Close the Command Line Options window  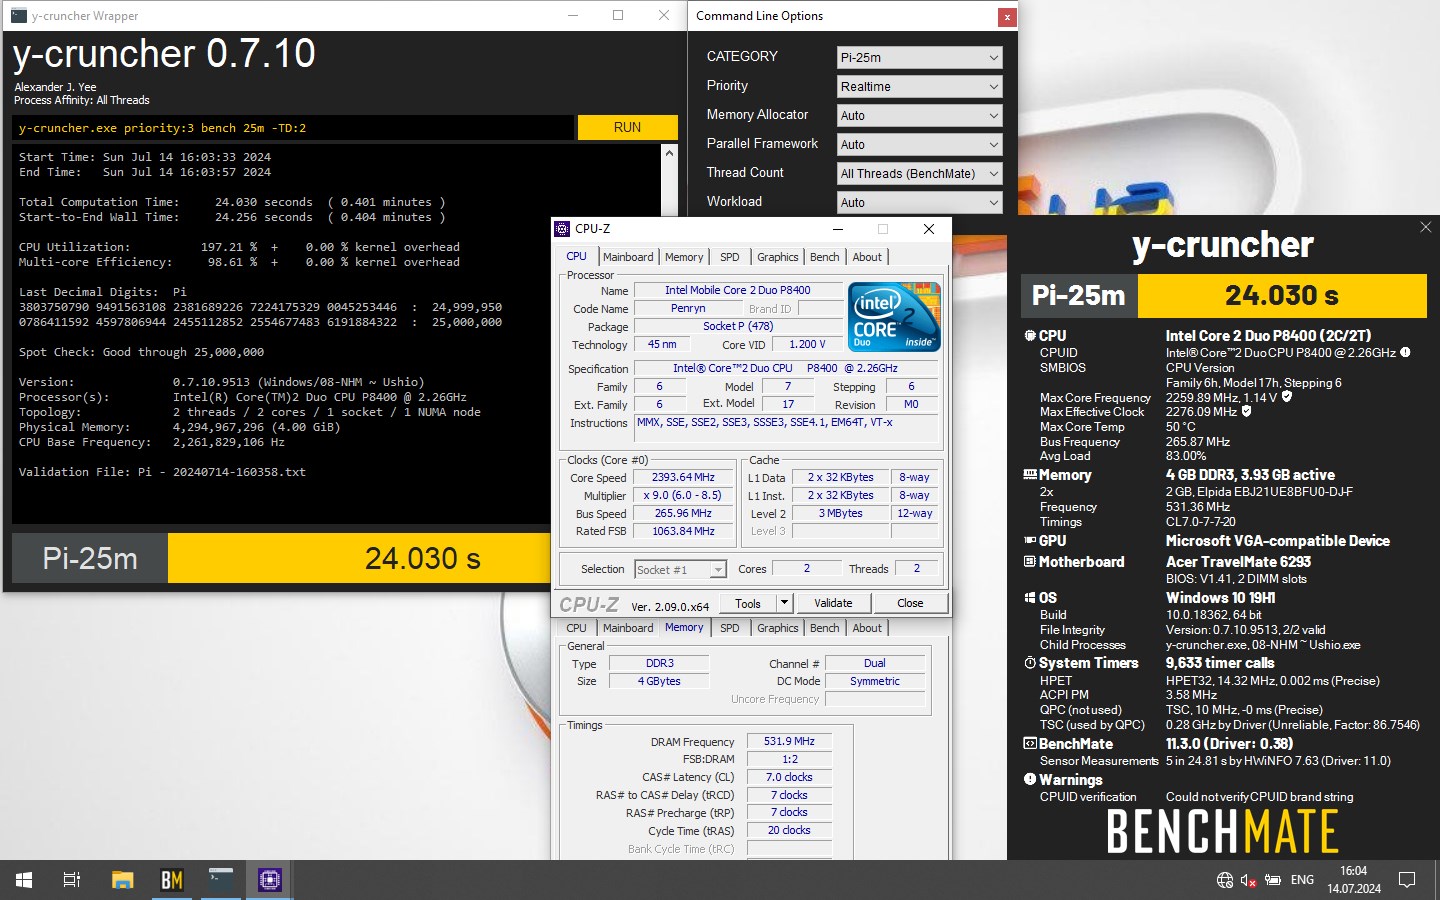point(1007,16)
